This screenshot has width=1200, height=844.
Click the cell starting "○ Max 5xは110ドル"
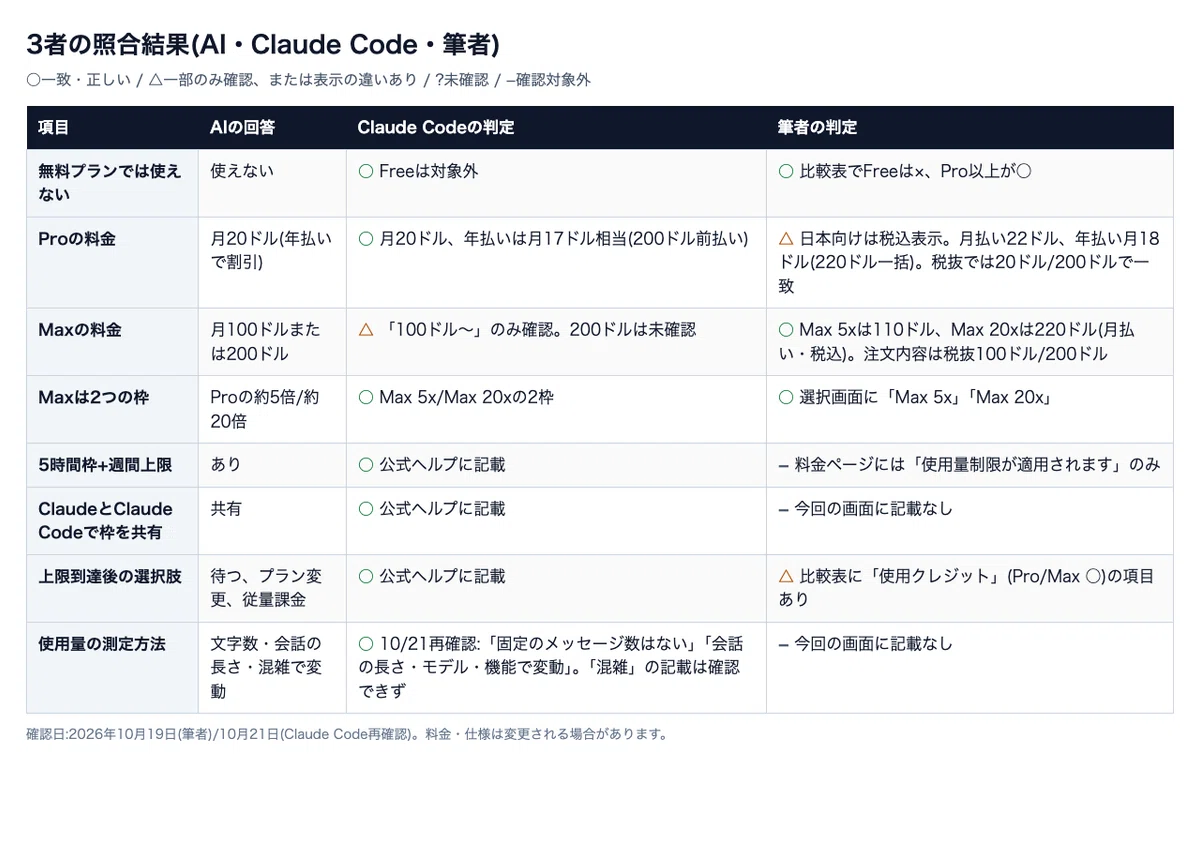(970, 342)
